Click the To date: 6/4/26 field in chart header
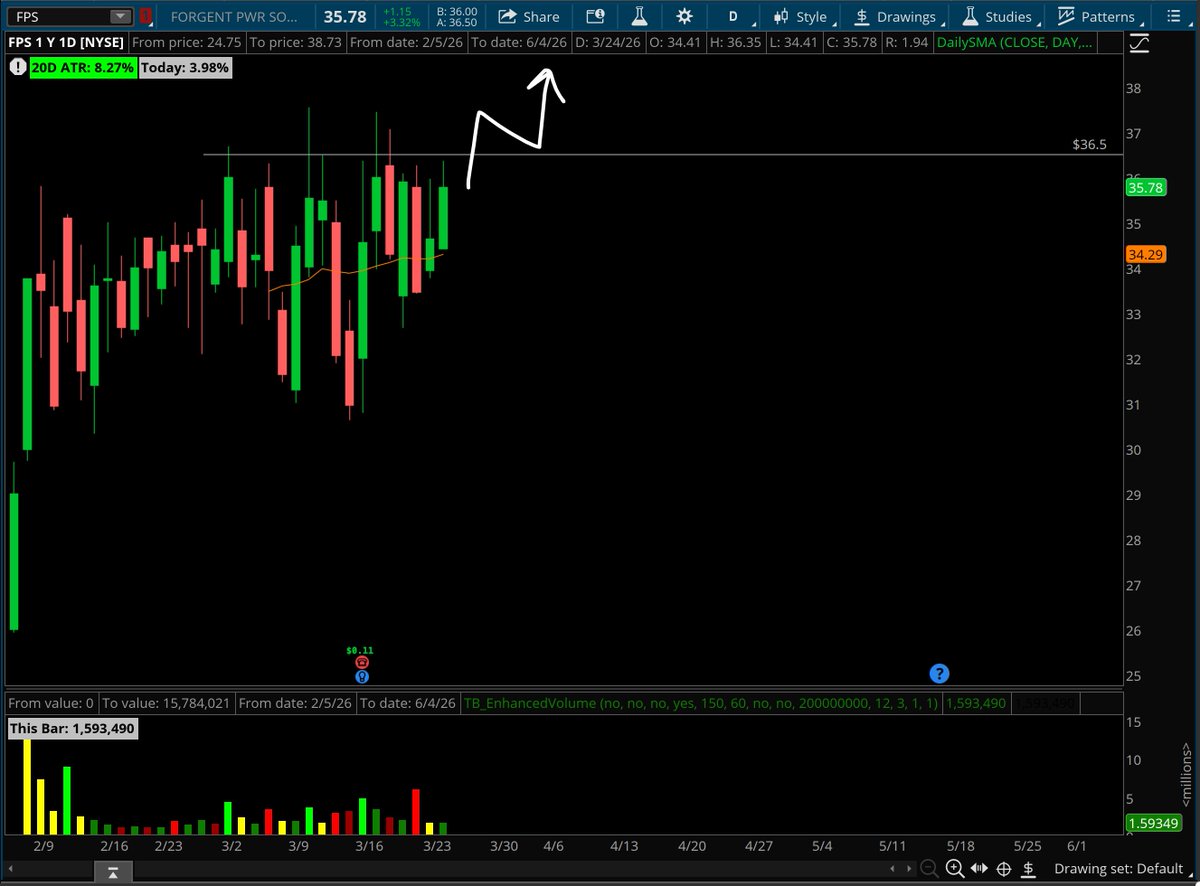The image size is (1200, 886). click(519, 43)
